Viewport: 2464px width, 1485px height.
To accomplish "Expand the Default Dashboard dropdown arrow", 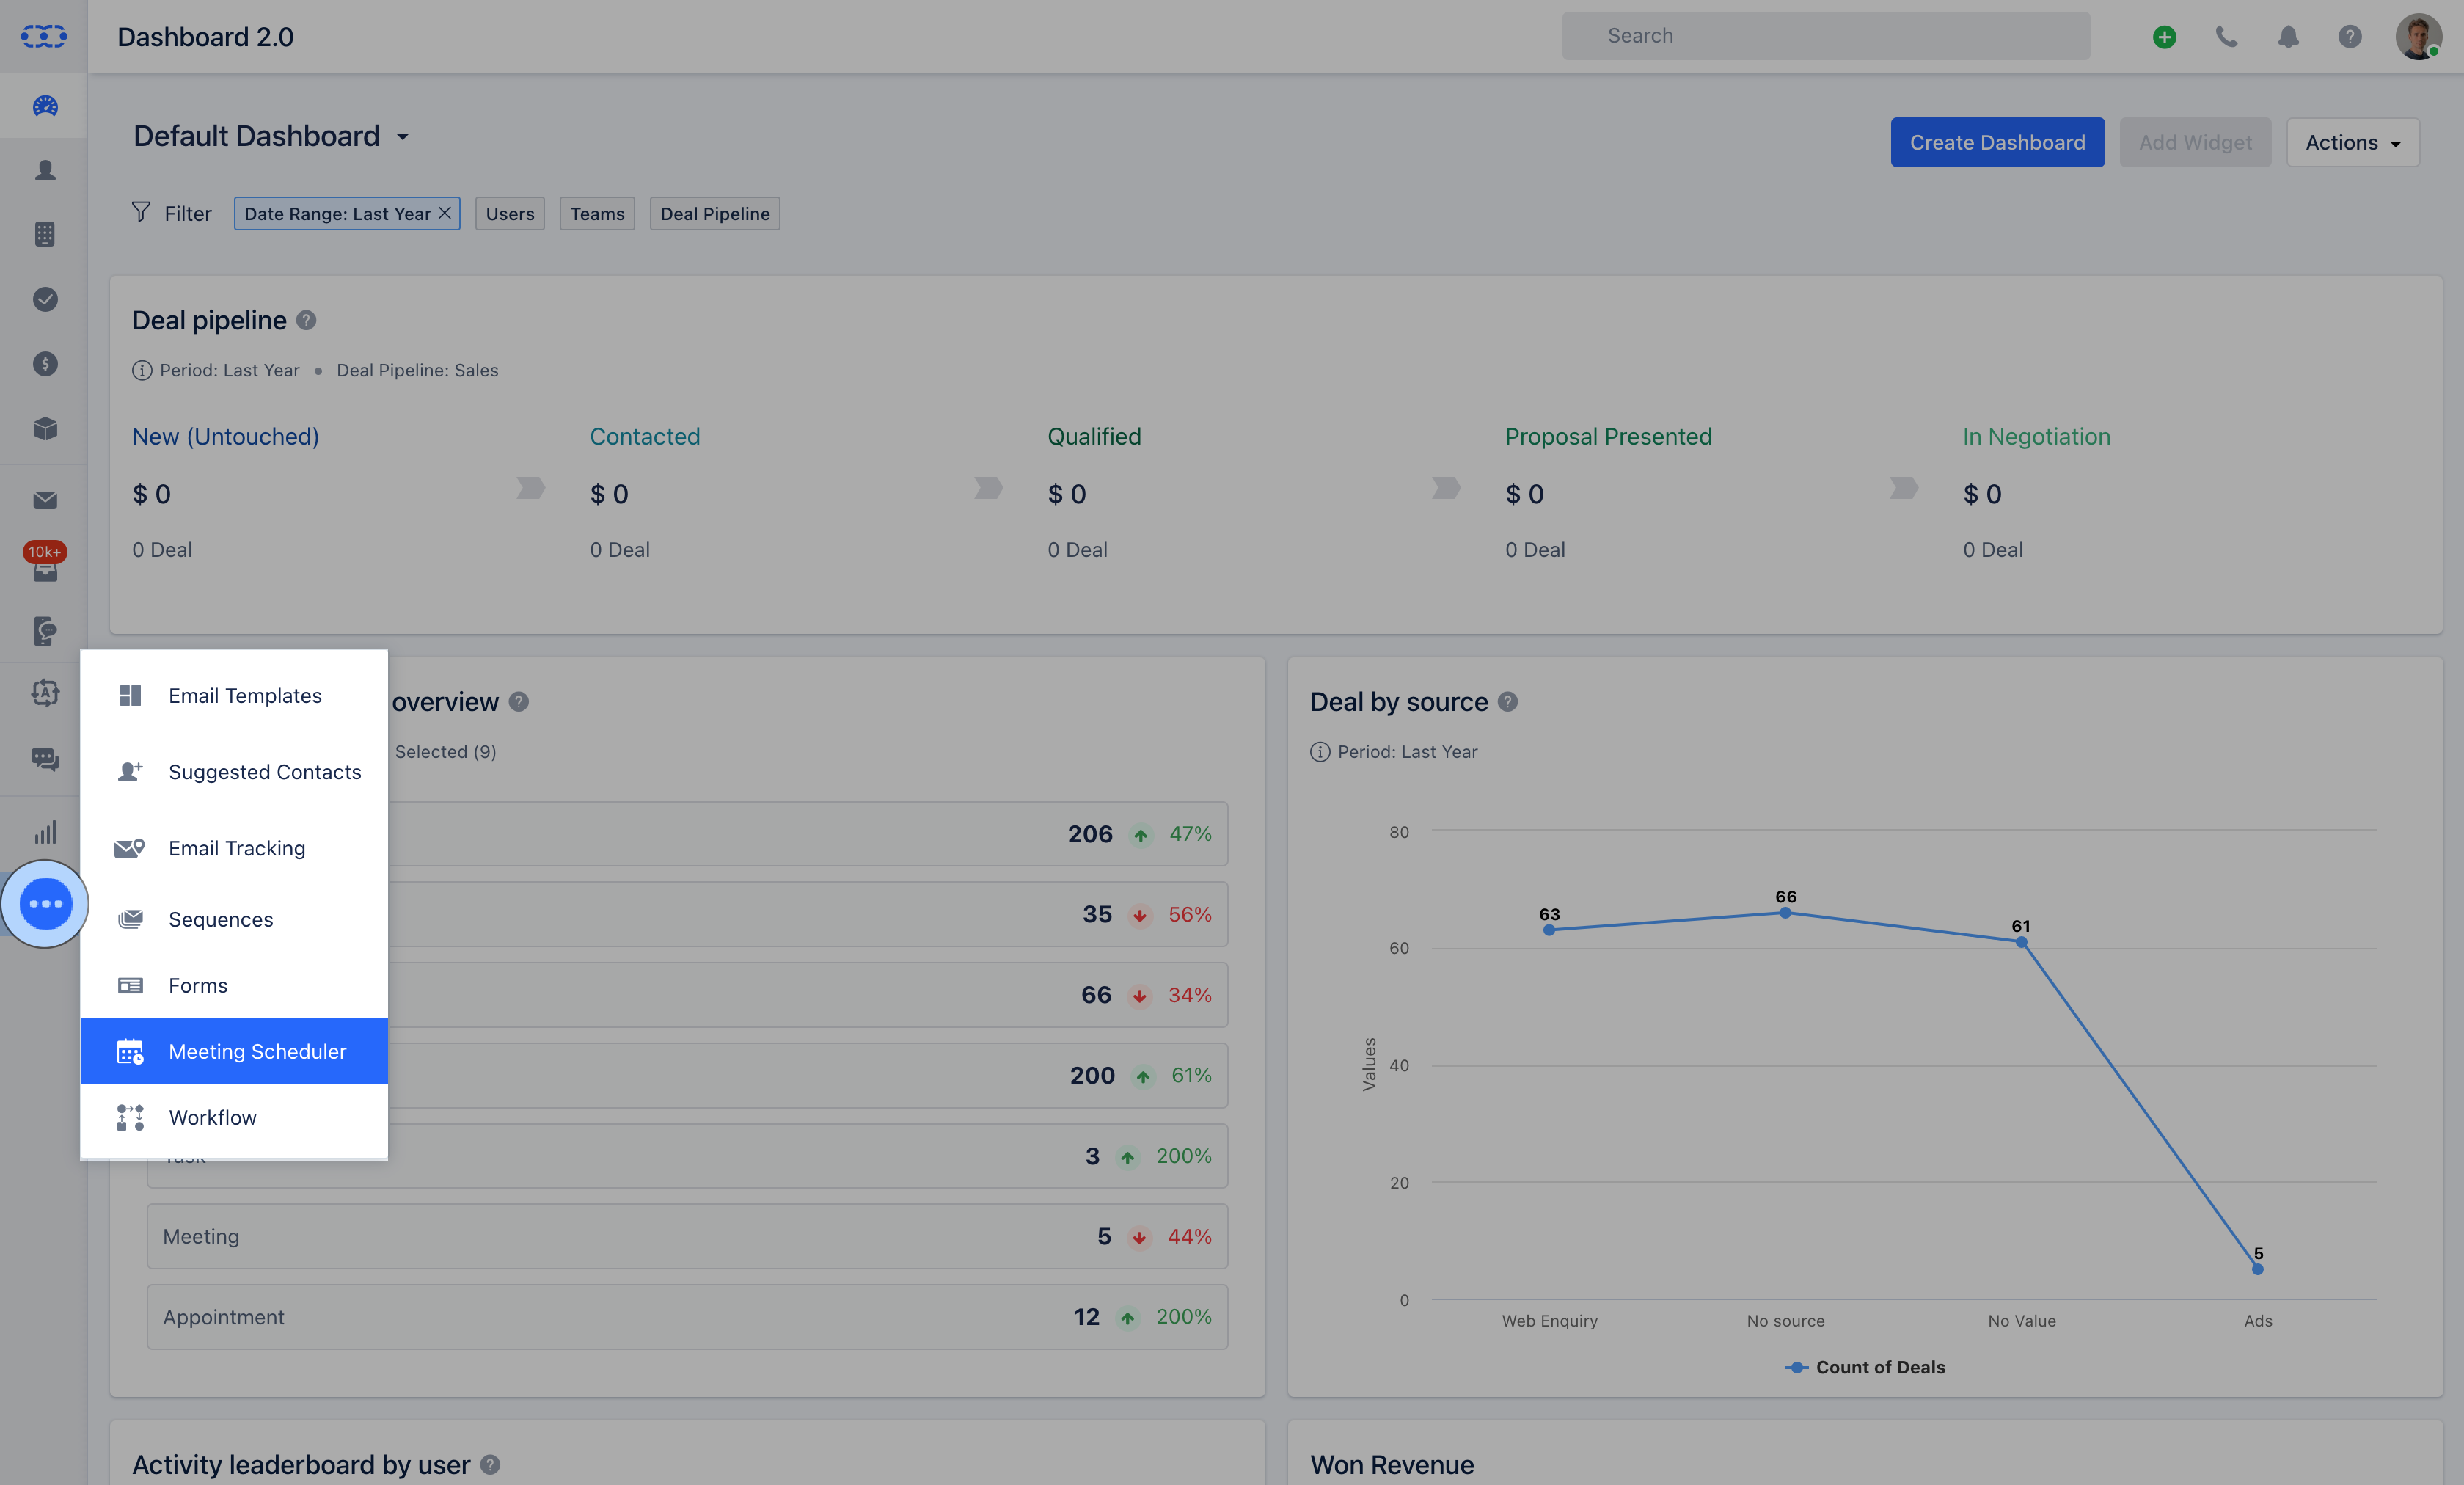I will point(403,137).
